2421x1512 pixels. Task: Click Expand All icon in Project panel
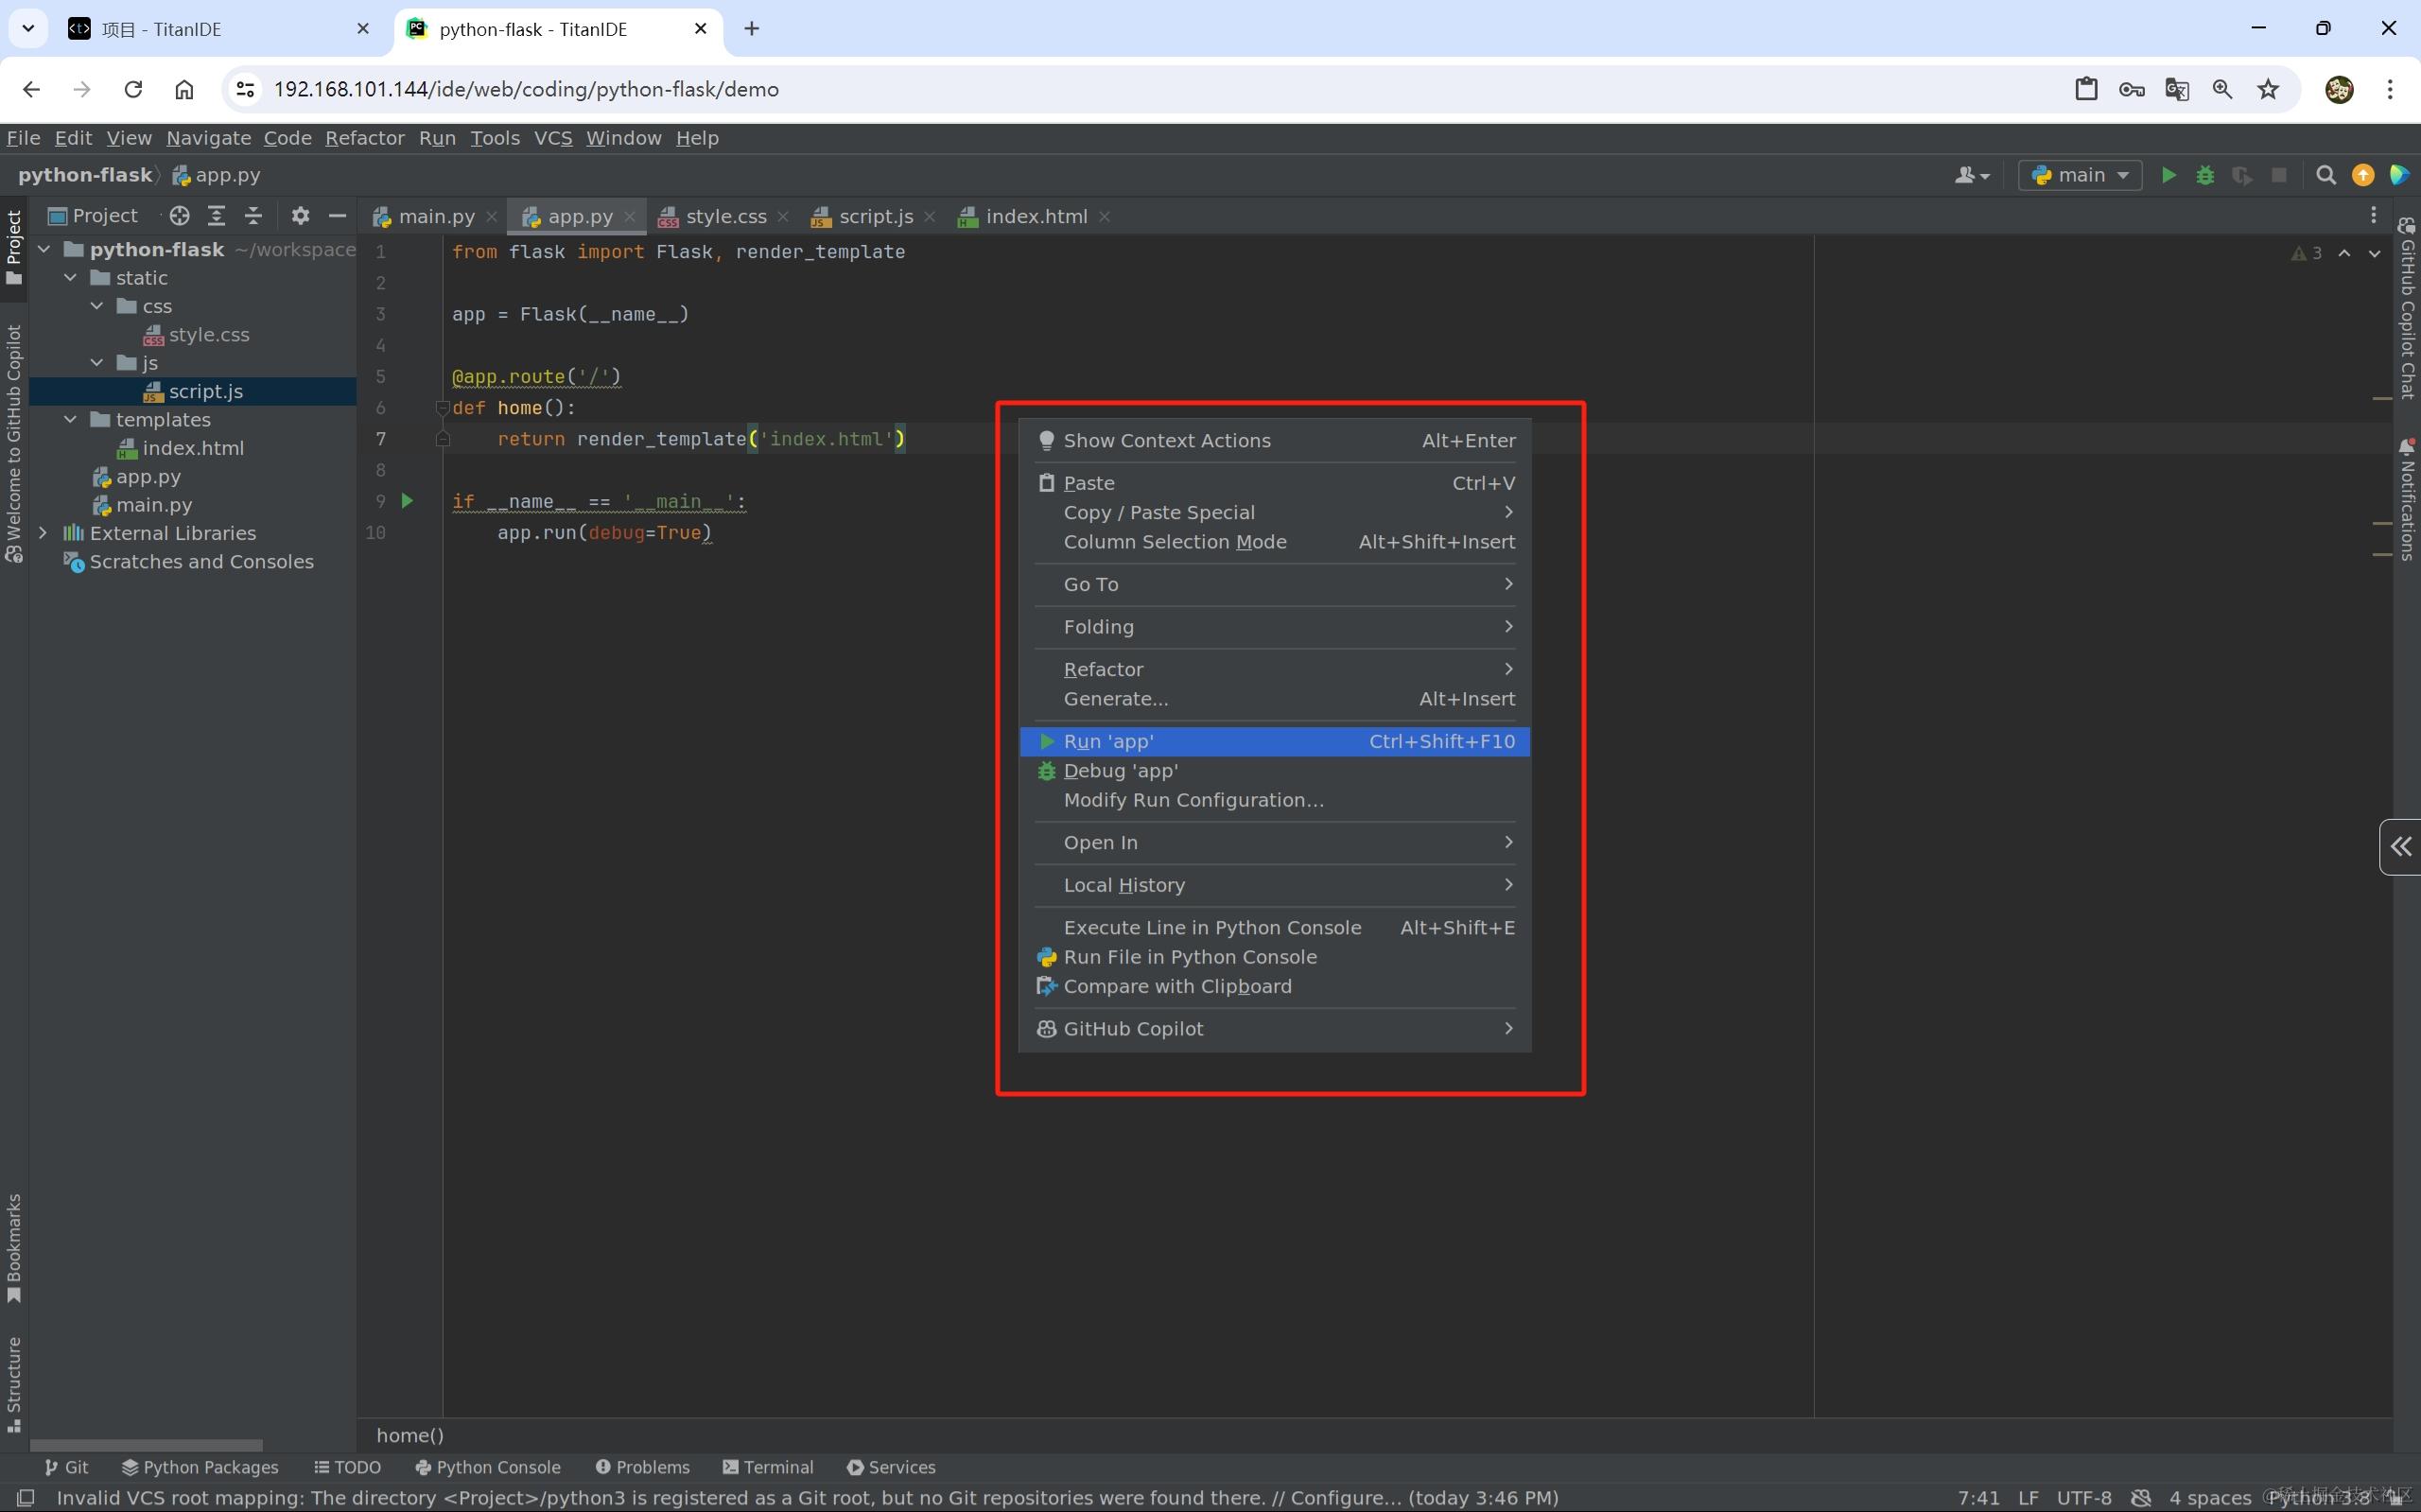pyautogui.click(x=216, y=216)
